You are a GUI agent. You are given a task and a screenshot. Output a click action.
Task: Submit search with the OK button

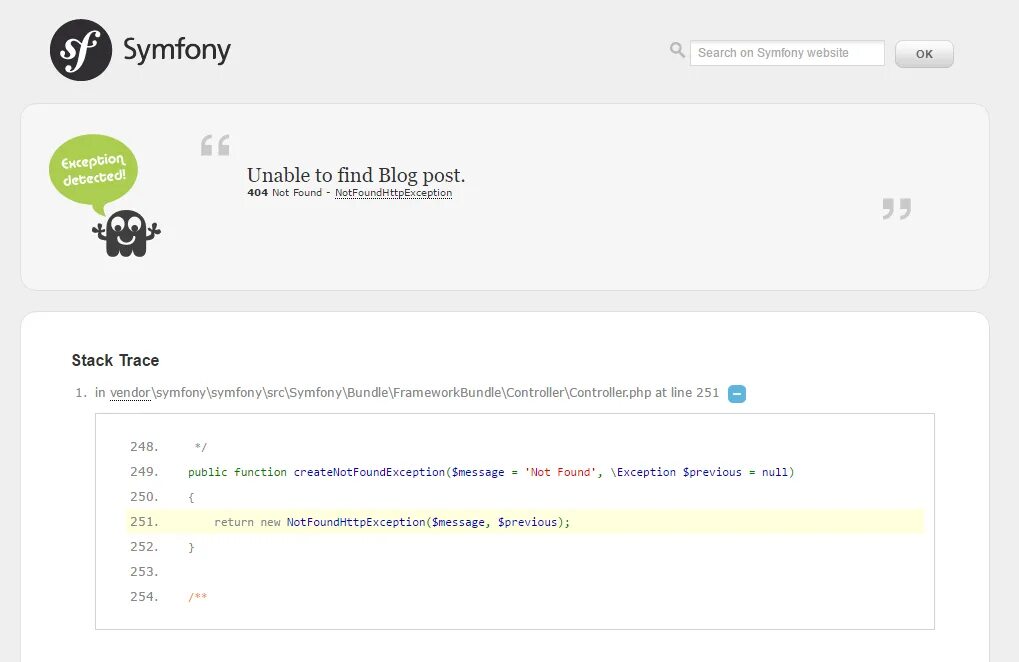click(924, 54)
